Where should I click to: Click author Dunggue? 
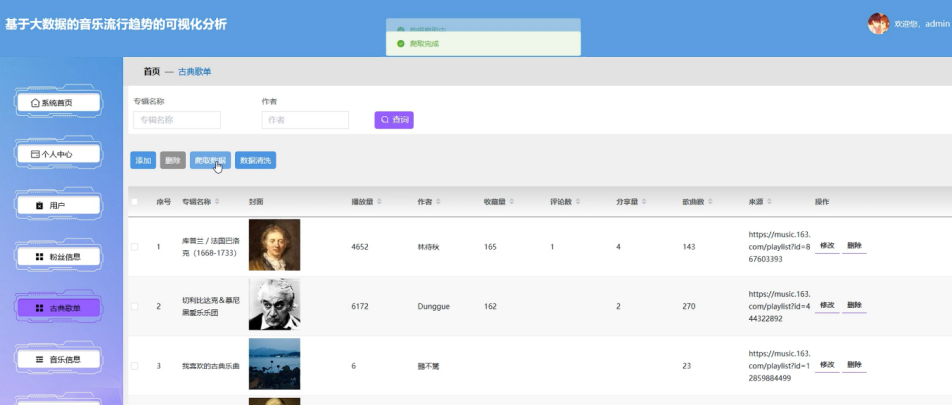[434, 306]
